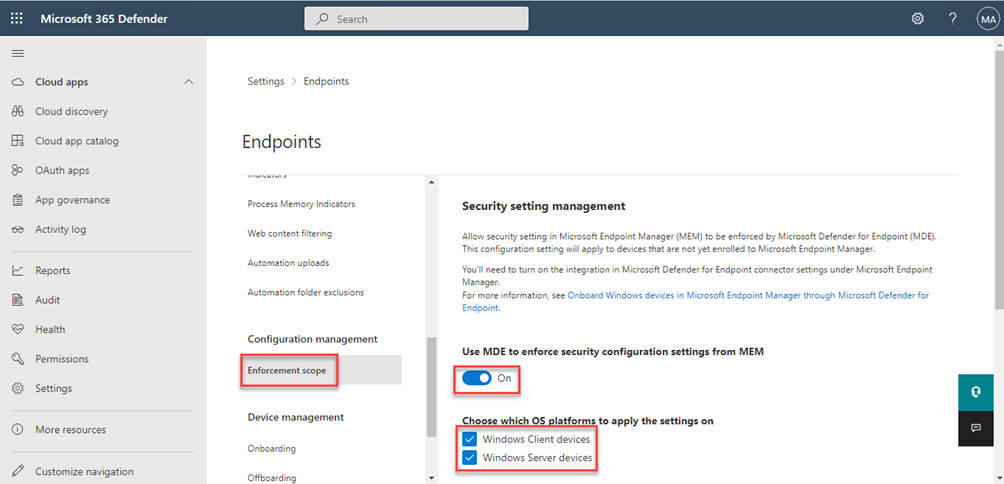
Task: Open the teal headset support button
Action: [976, 392]
